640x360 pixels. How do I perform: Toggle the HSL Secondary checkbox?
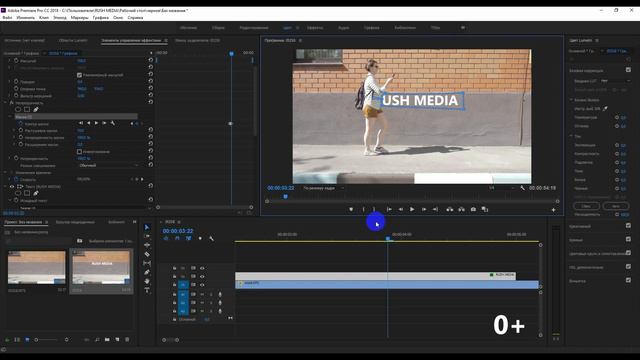pyautogui.click(x=628, y=267)
